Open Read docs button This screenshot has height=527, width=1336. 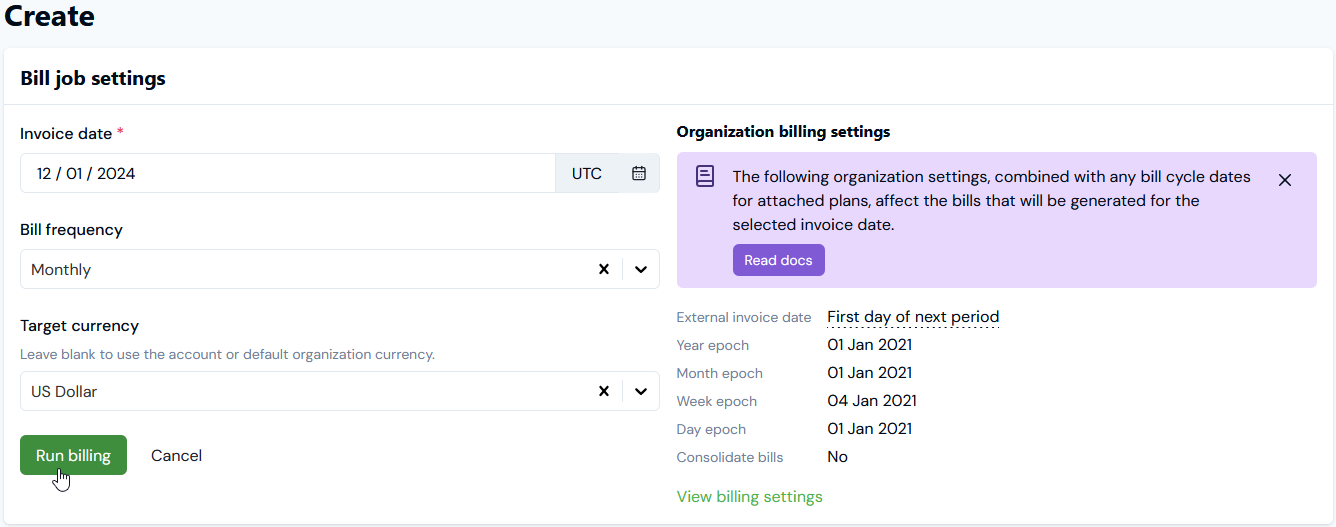click(x=778, y=260)
